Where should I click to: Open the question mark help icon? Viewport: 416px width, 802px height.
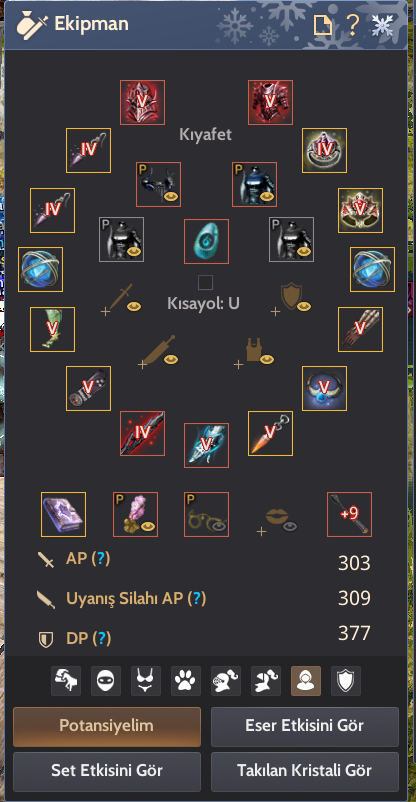(x=352, y=24)
